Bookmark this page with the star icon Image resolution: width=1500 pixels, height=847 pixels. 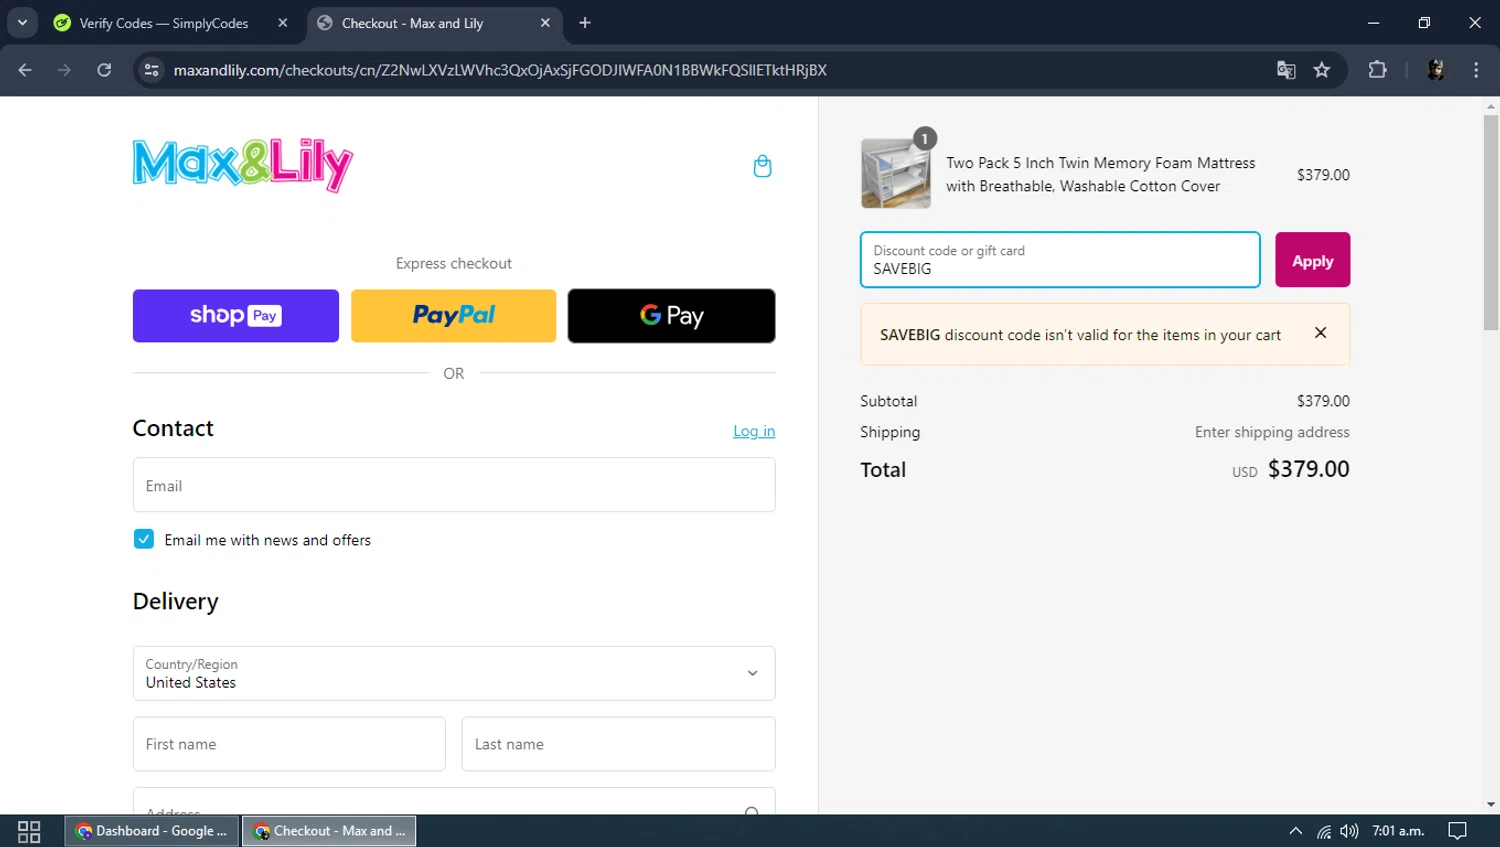pos(1322,70)
